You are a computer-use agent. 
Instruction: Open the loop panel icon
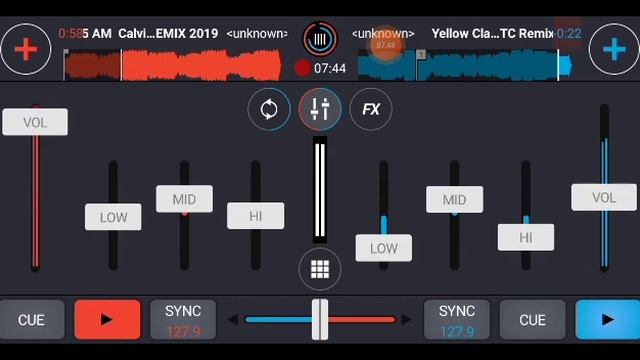(269, 109)
